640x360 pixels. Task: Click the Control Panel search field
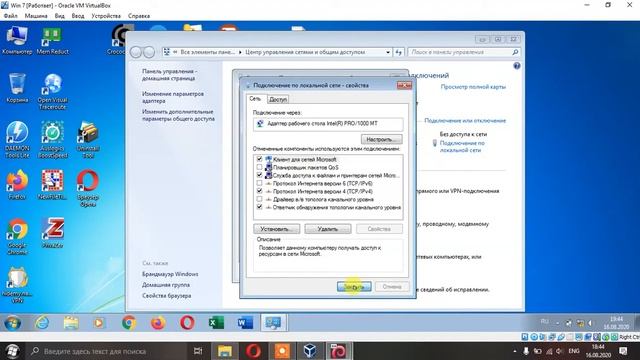[x=463, y=52]
